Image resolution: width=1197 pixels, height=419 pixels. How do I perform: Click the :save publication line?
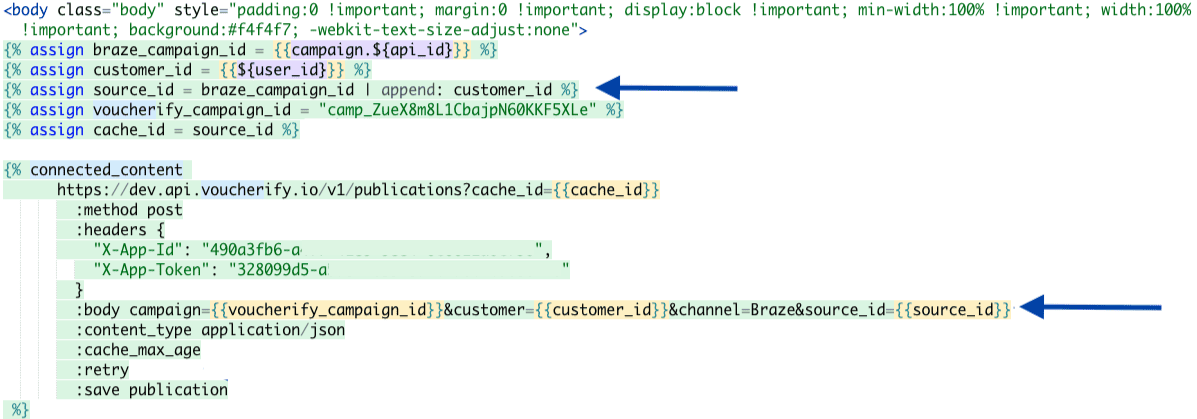tap(151, 389)
